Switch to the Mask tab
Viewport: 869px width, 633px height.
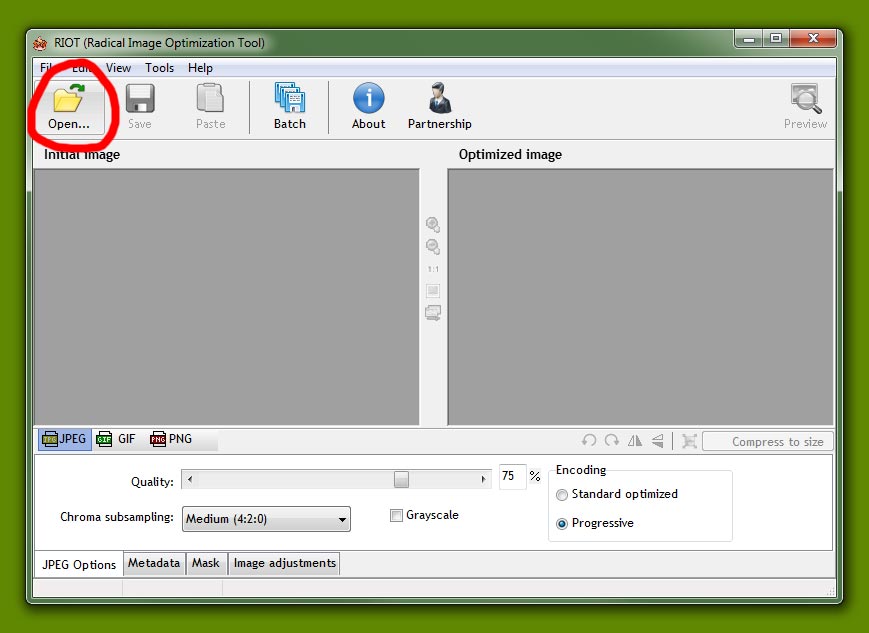206,563
